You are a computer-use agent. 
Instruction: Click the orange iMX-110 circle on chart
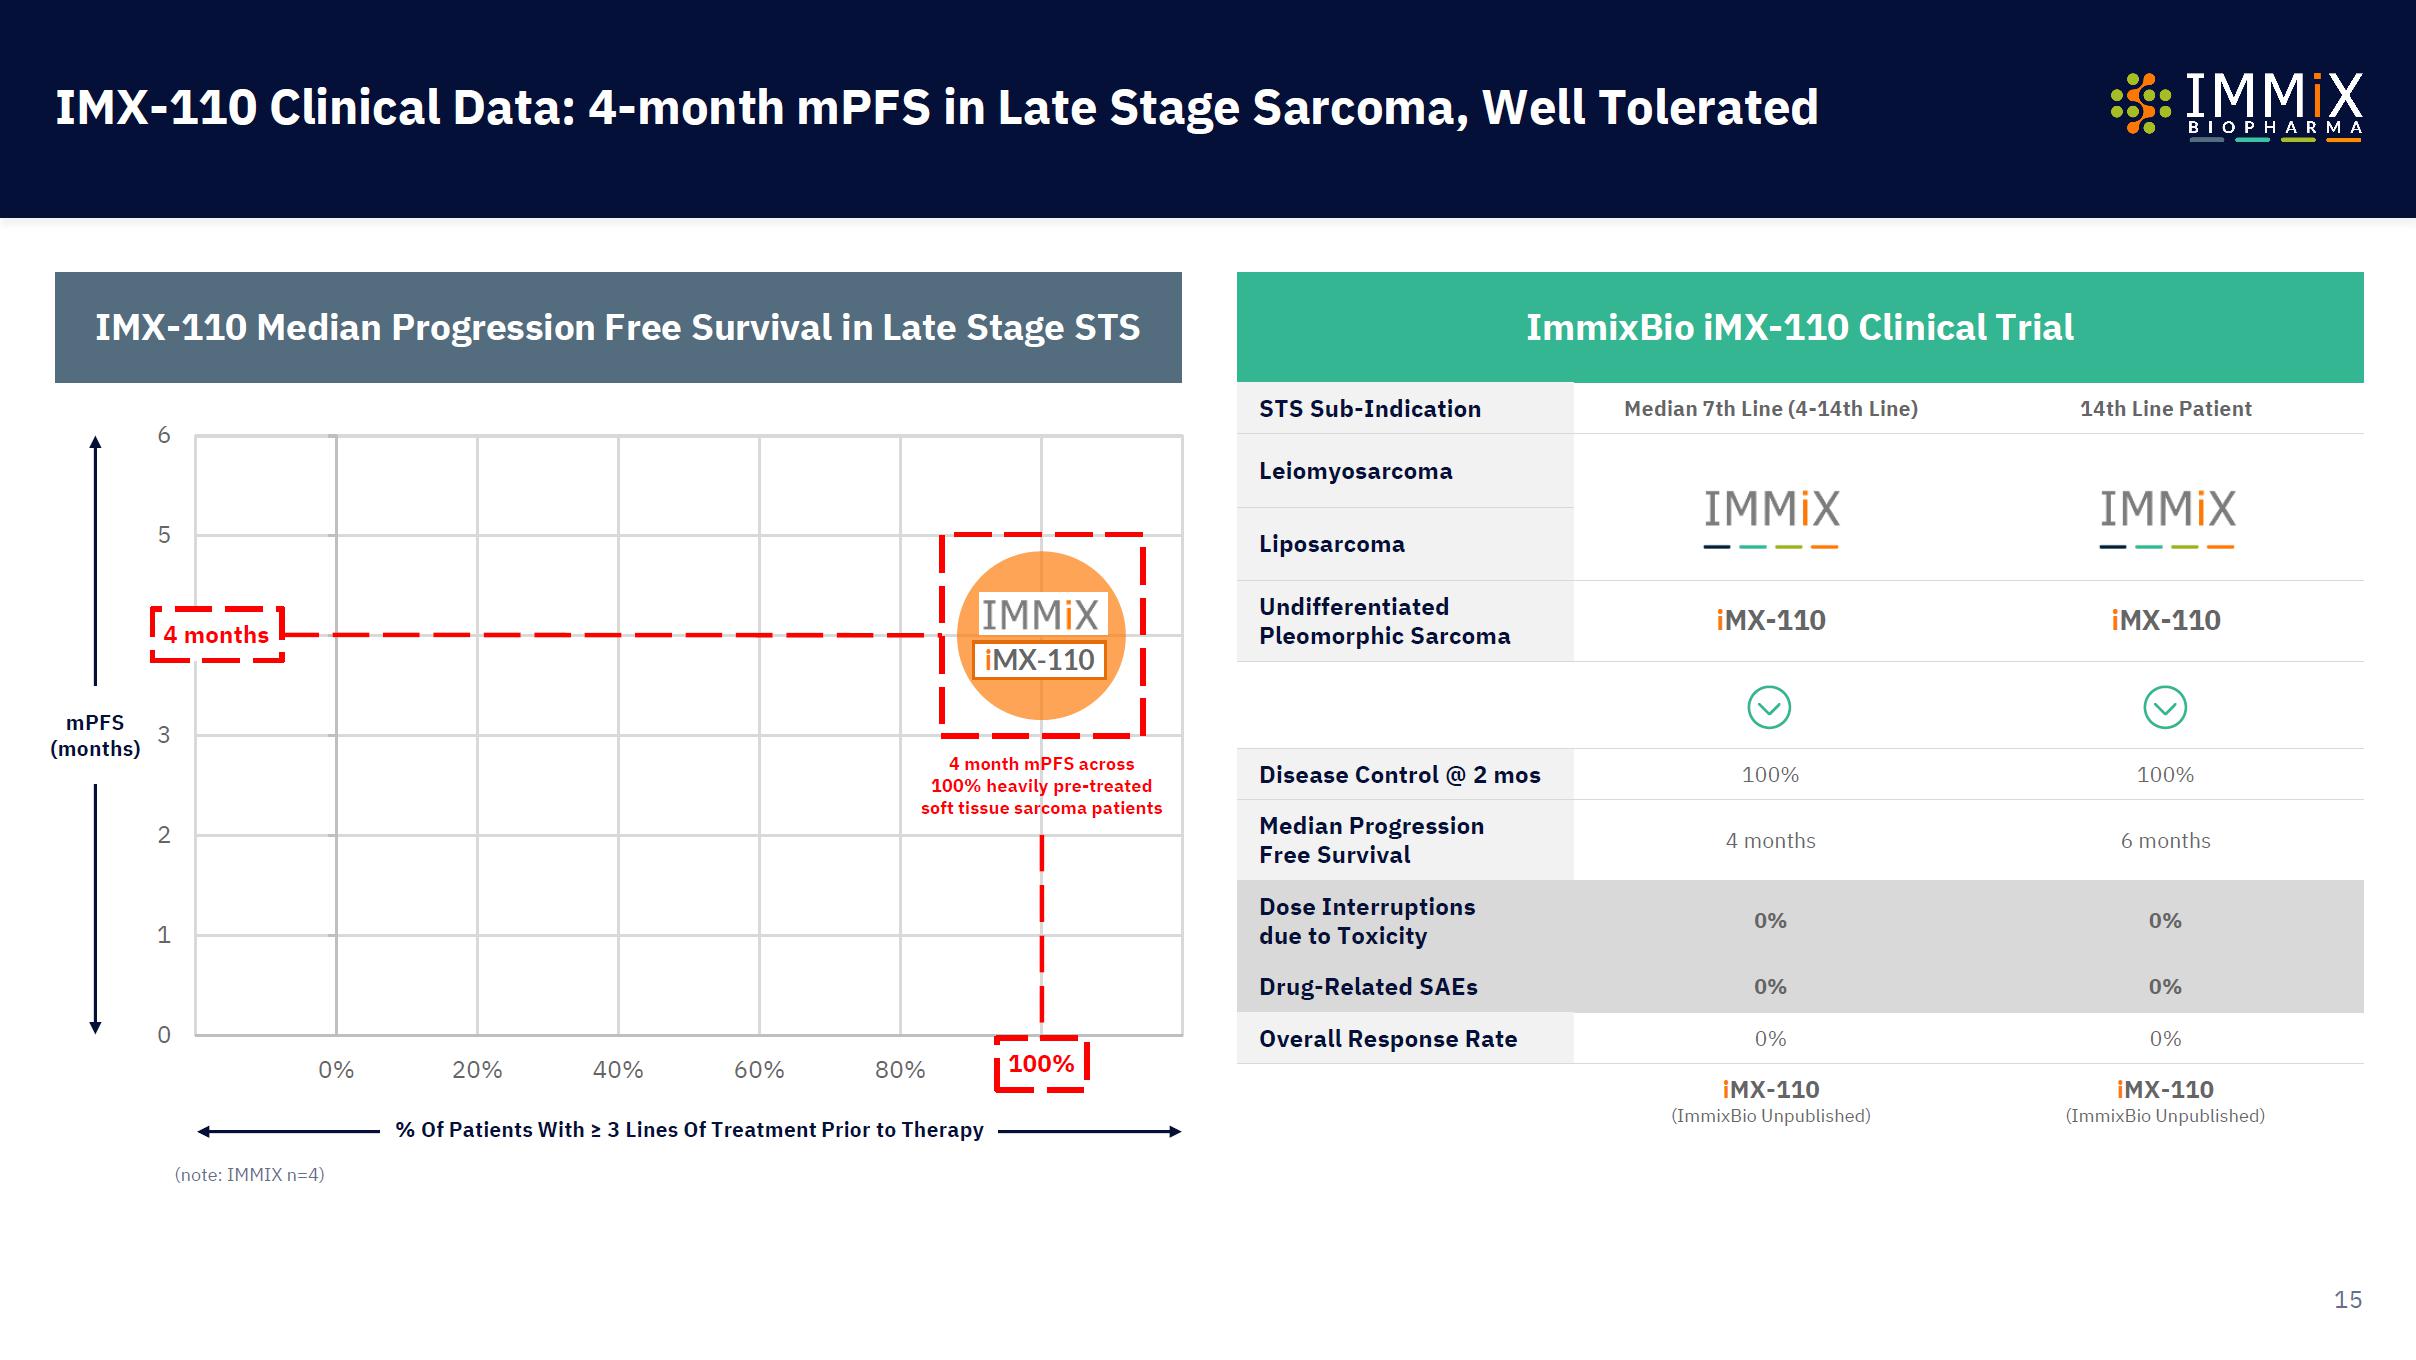(x=1041, y=635)
